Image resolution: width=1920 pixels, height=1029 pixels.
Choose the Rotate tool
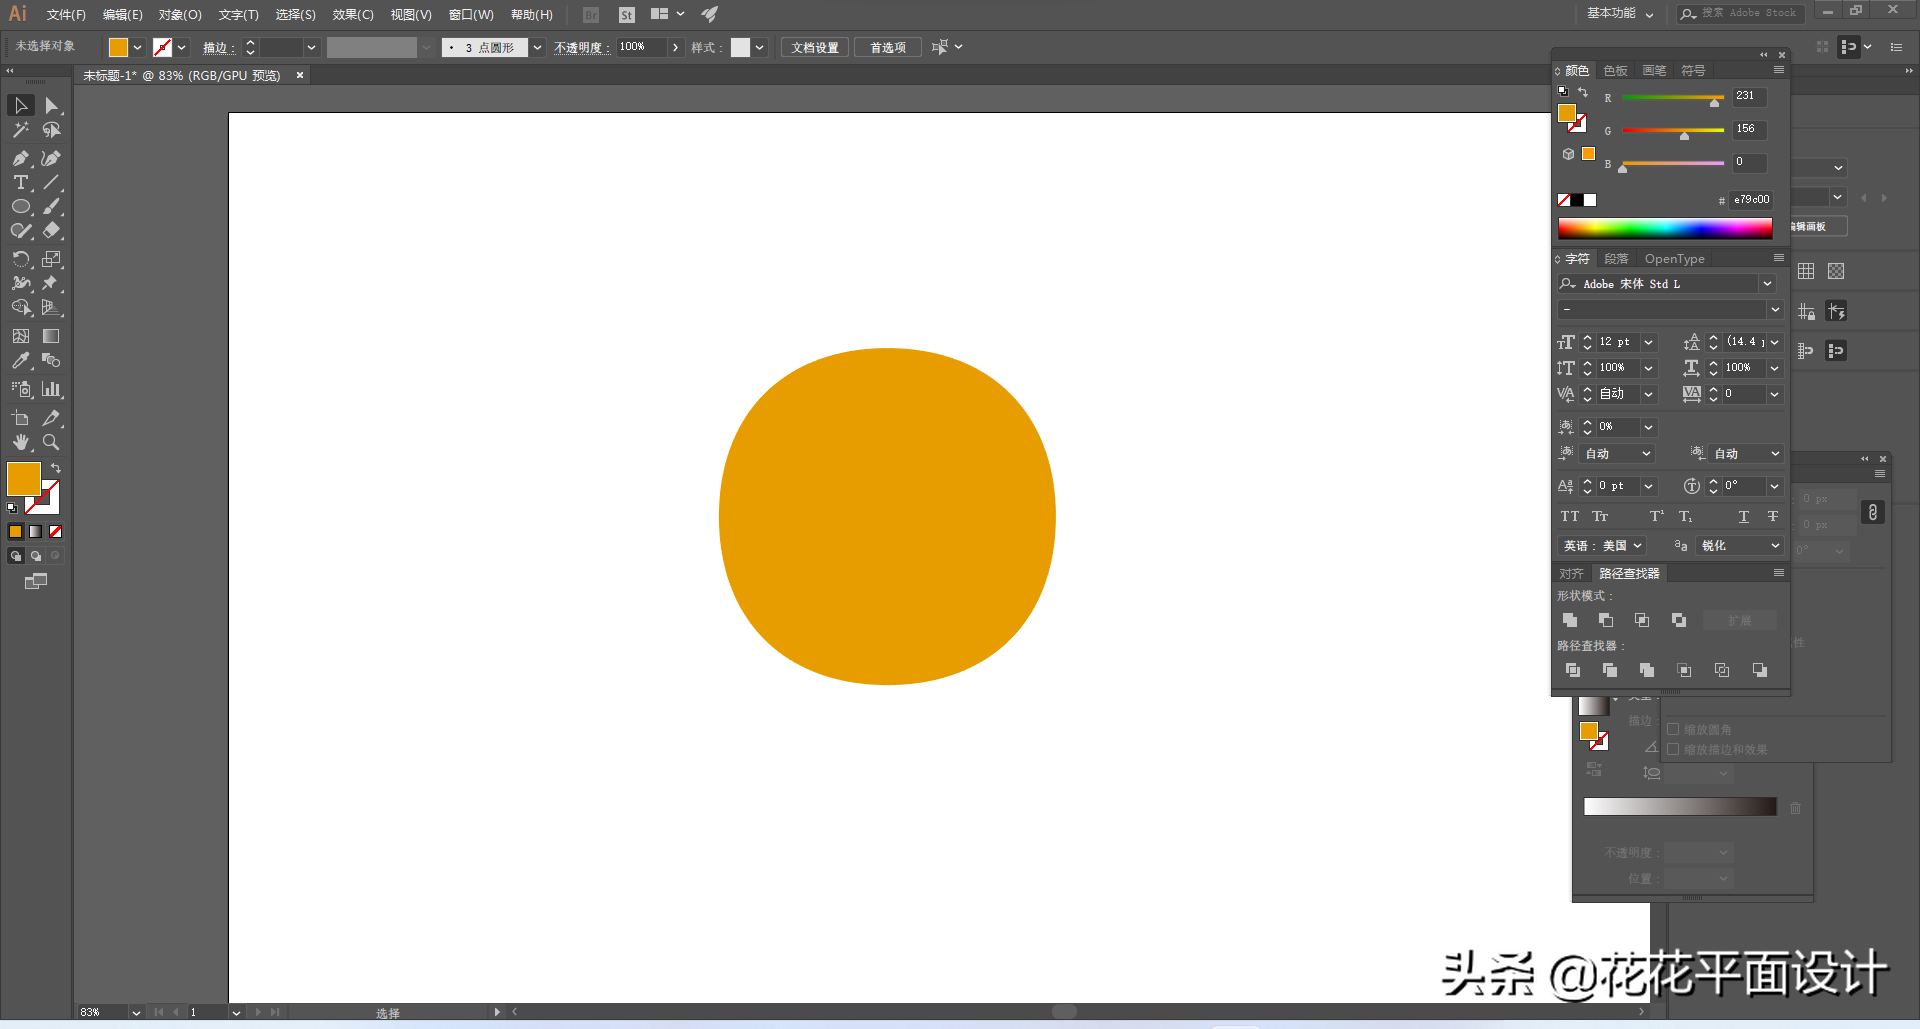pos(21,259)
